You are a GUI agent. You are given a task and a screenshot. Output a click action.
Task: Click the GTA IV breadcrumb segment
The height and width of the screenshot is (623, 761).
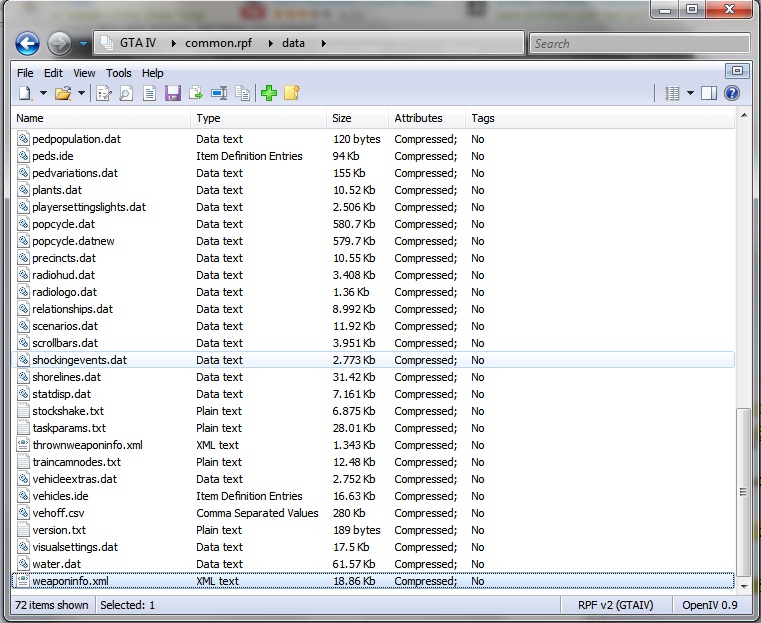pos(138,43)
